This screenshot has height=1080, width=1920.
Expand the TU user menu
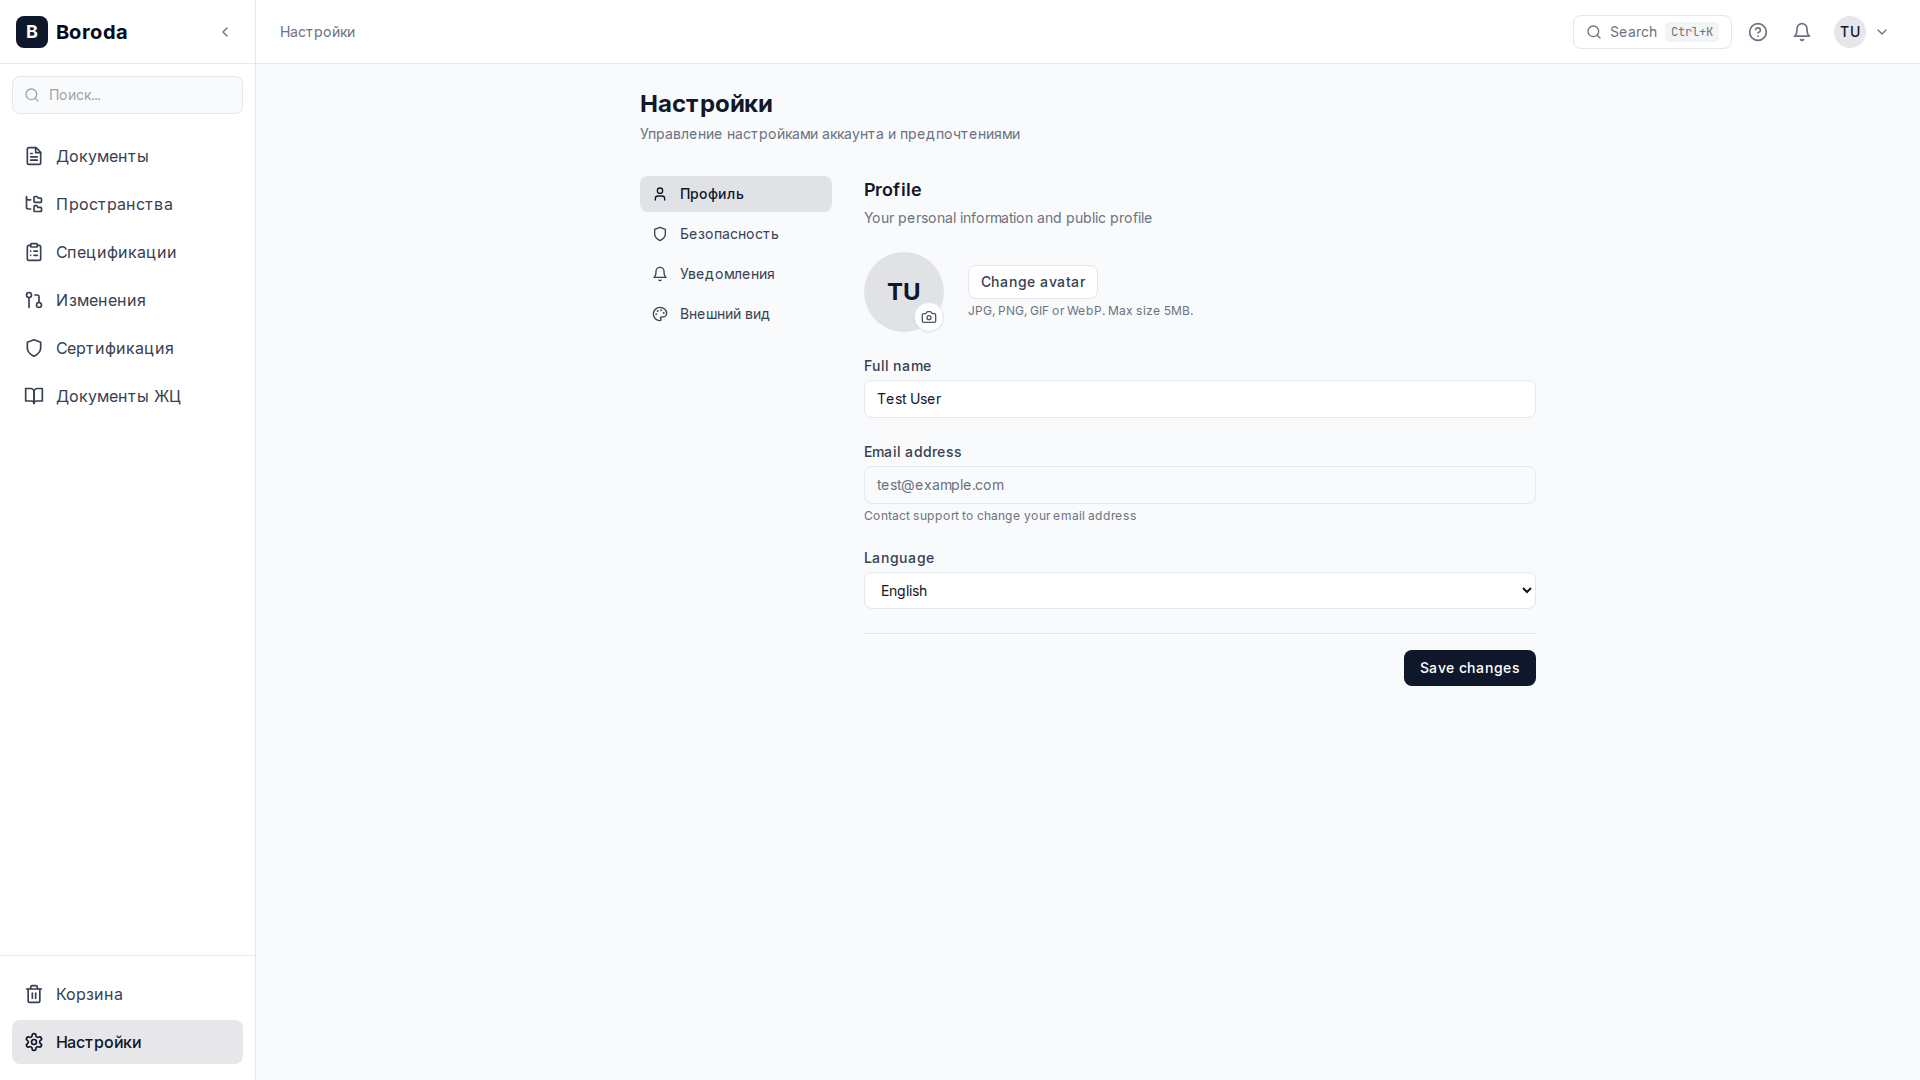[1862, 32]
